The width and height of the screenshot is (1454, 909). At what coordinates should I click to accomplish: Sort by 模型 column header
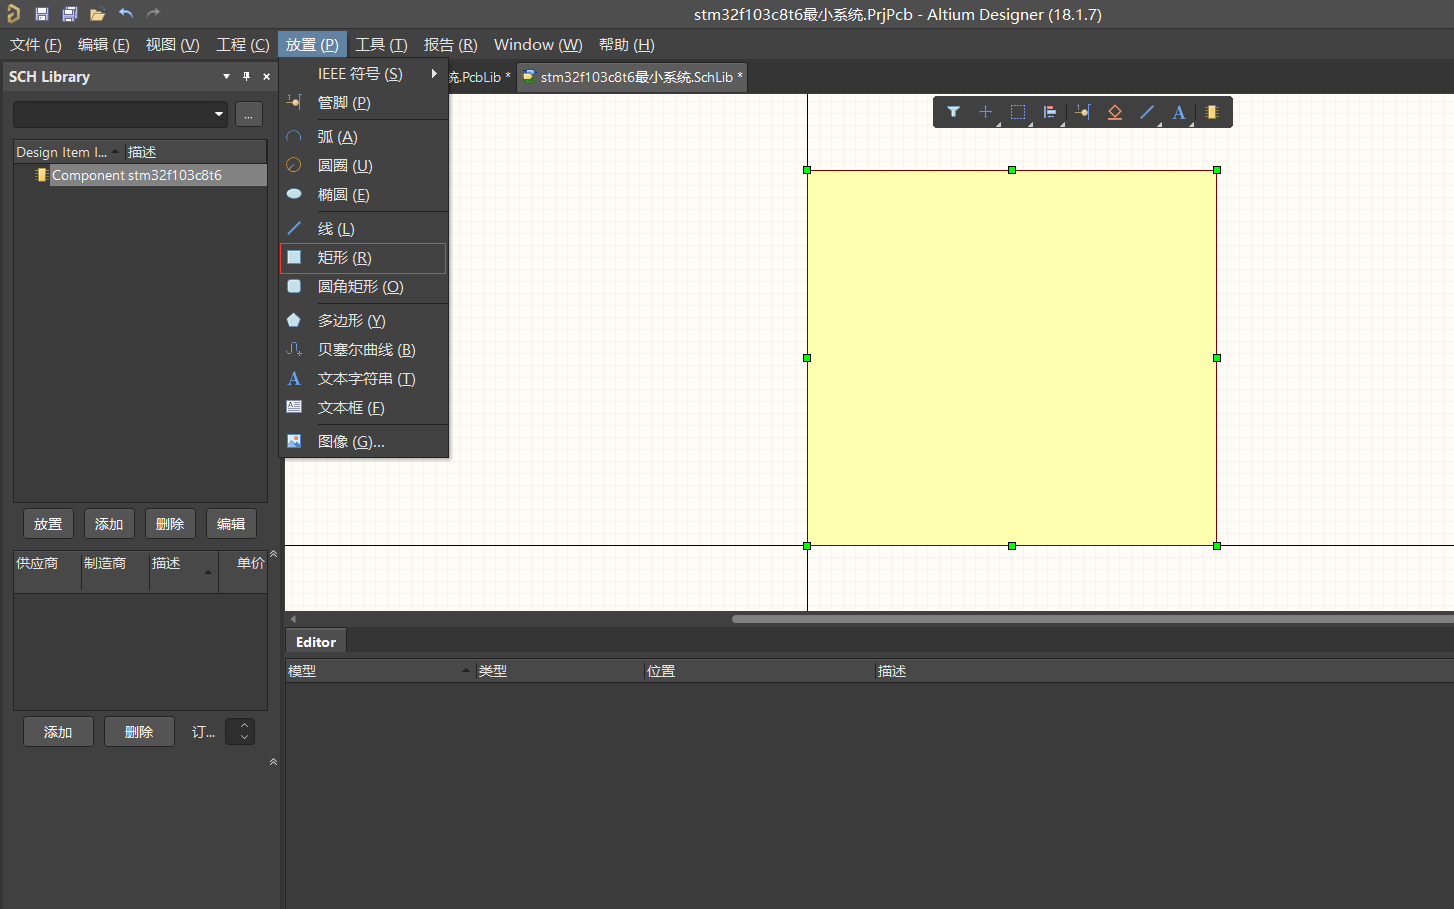tap(379, 671)
